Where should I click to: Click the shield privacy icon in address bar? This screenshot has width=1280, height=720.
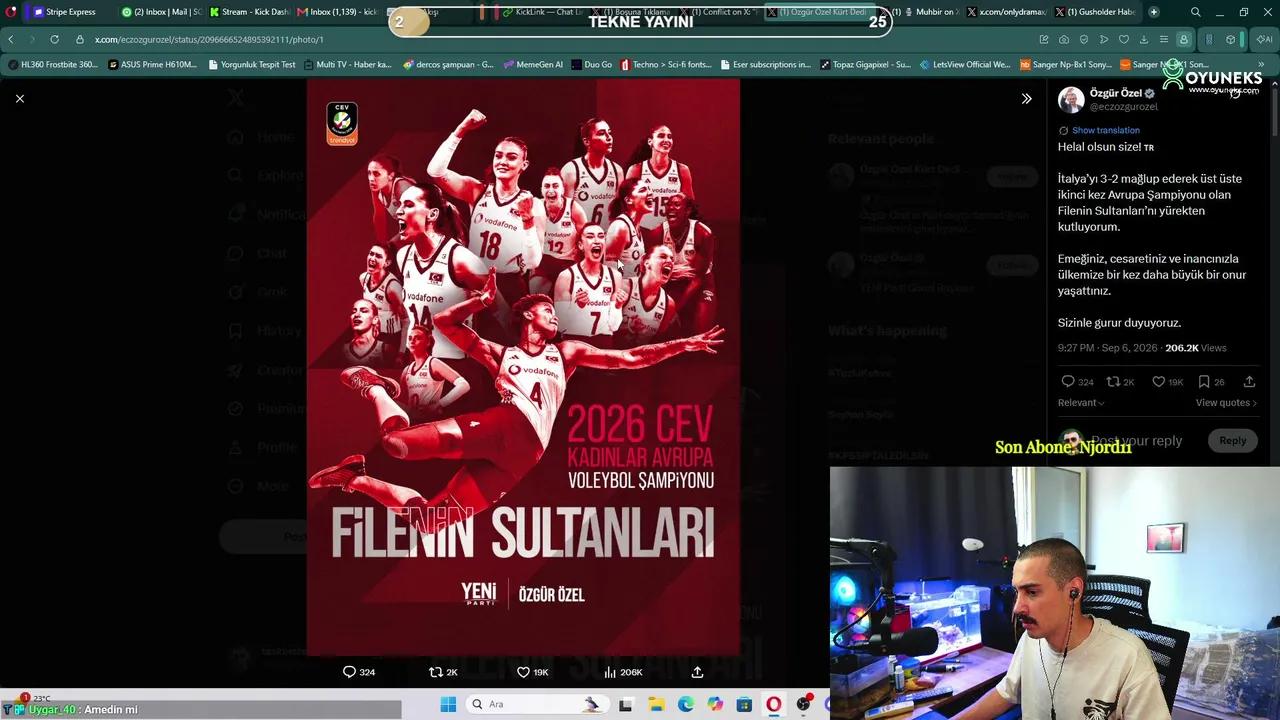[1084, 39]
